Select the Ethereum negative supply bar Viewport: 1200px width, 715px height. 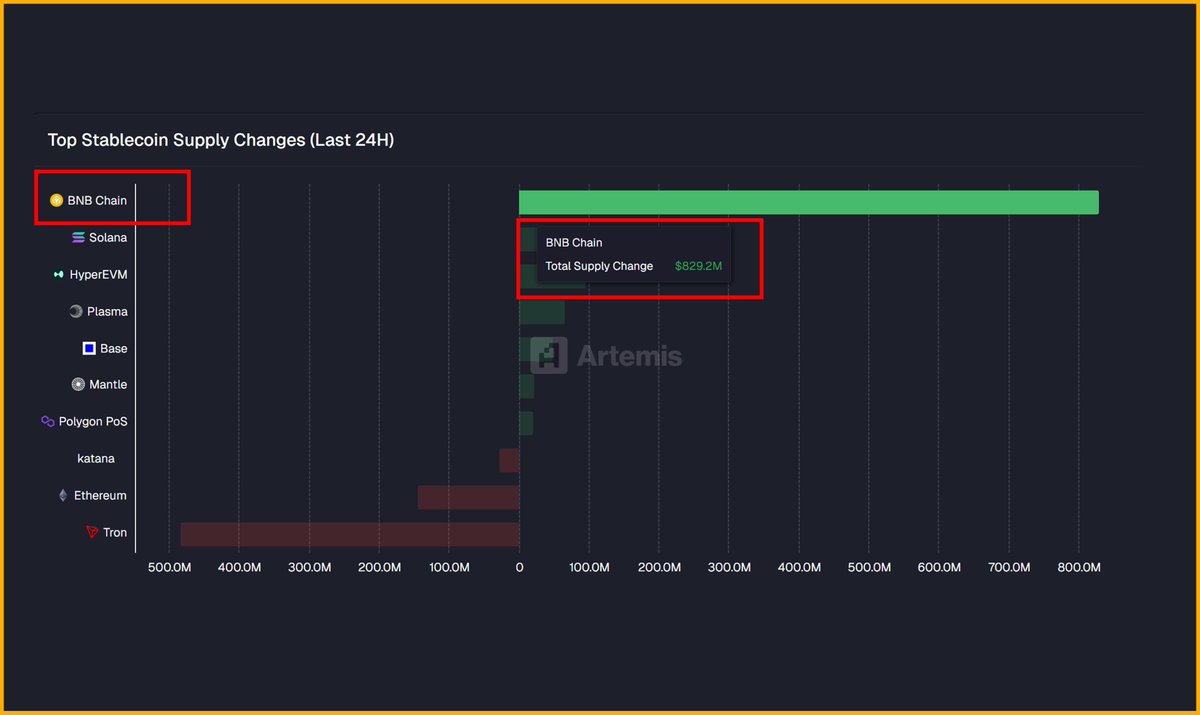coord(468,496)
